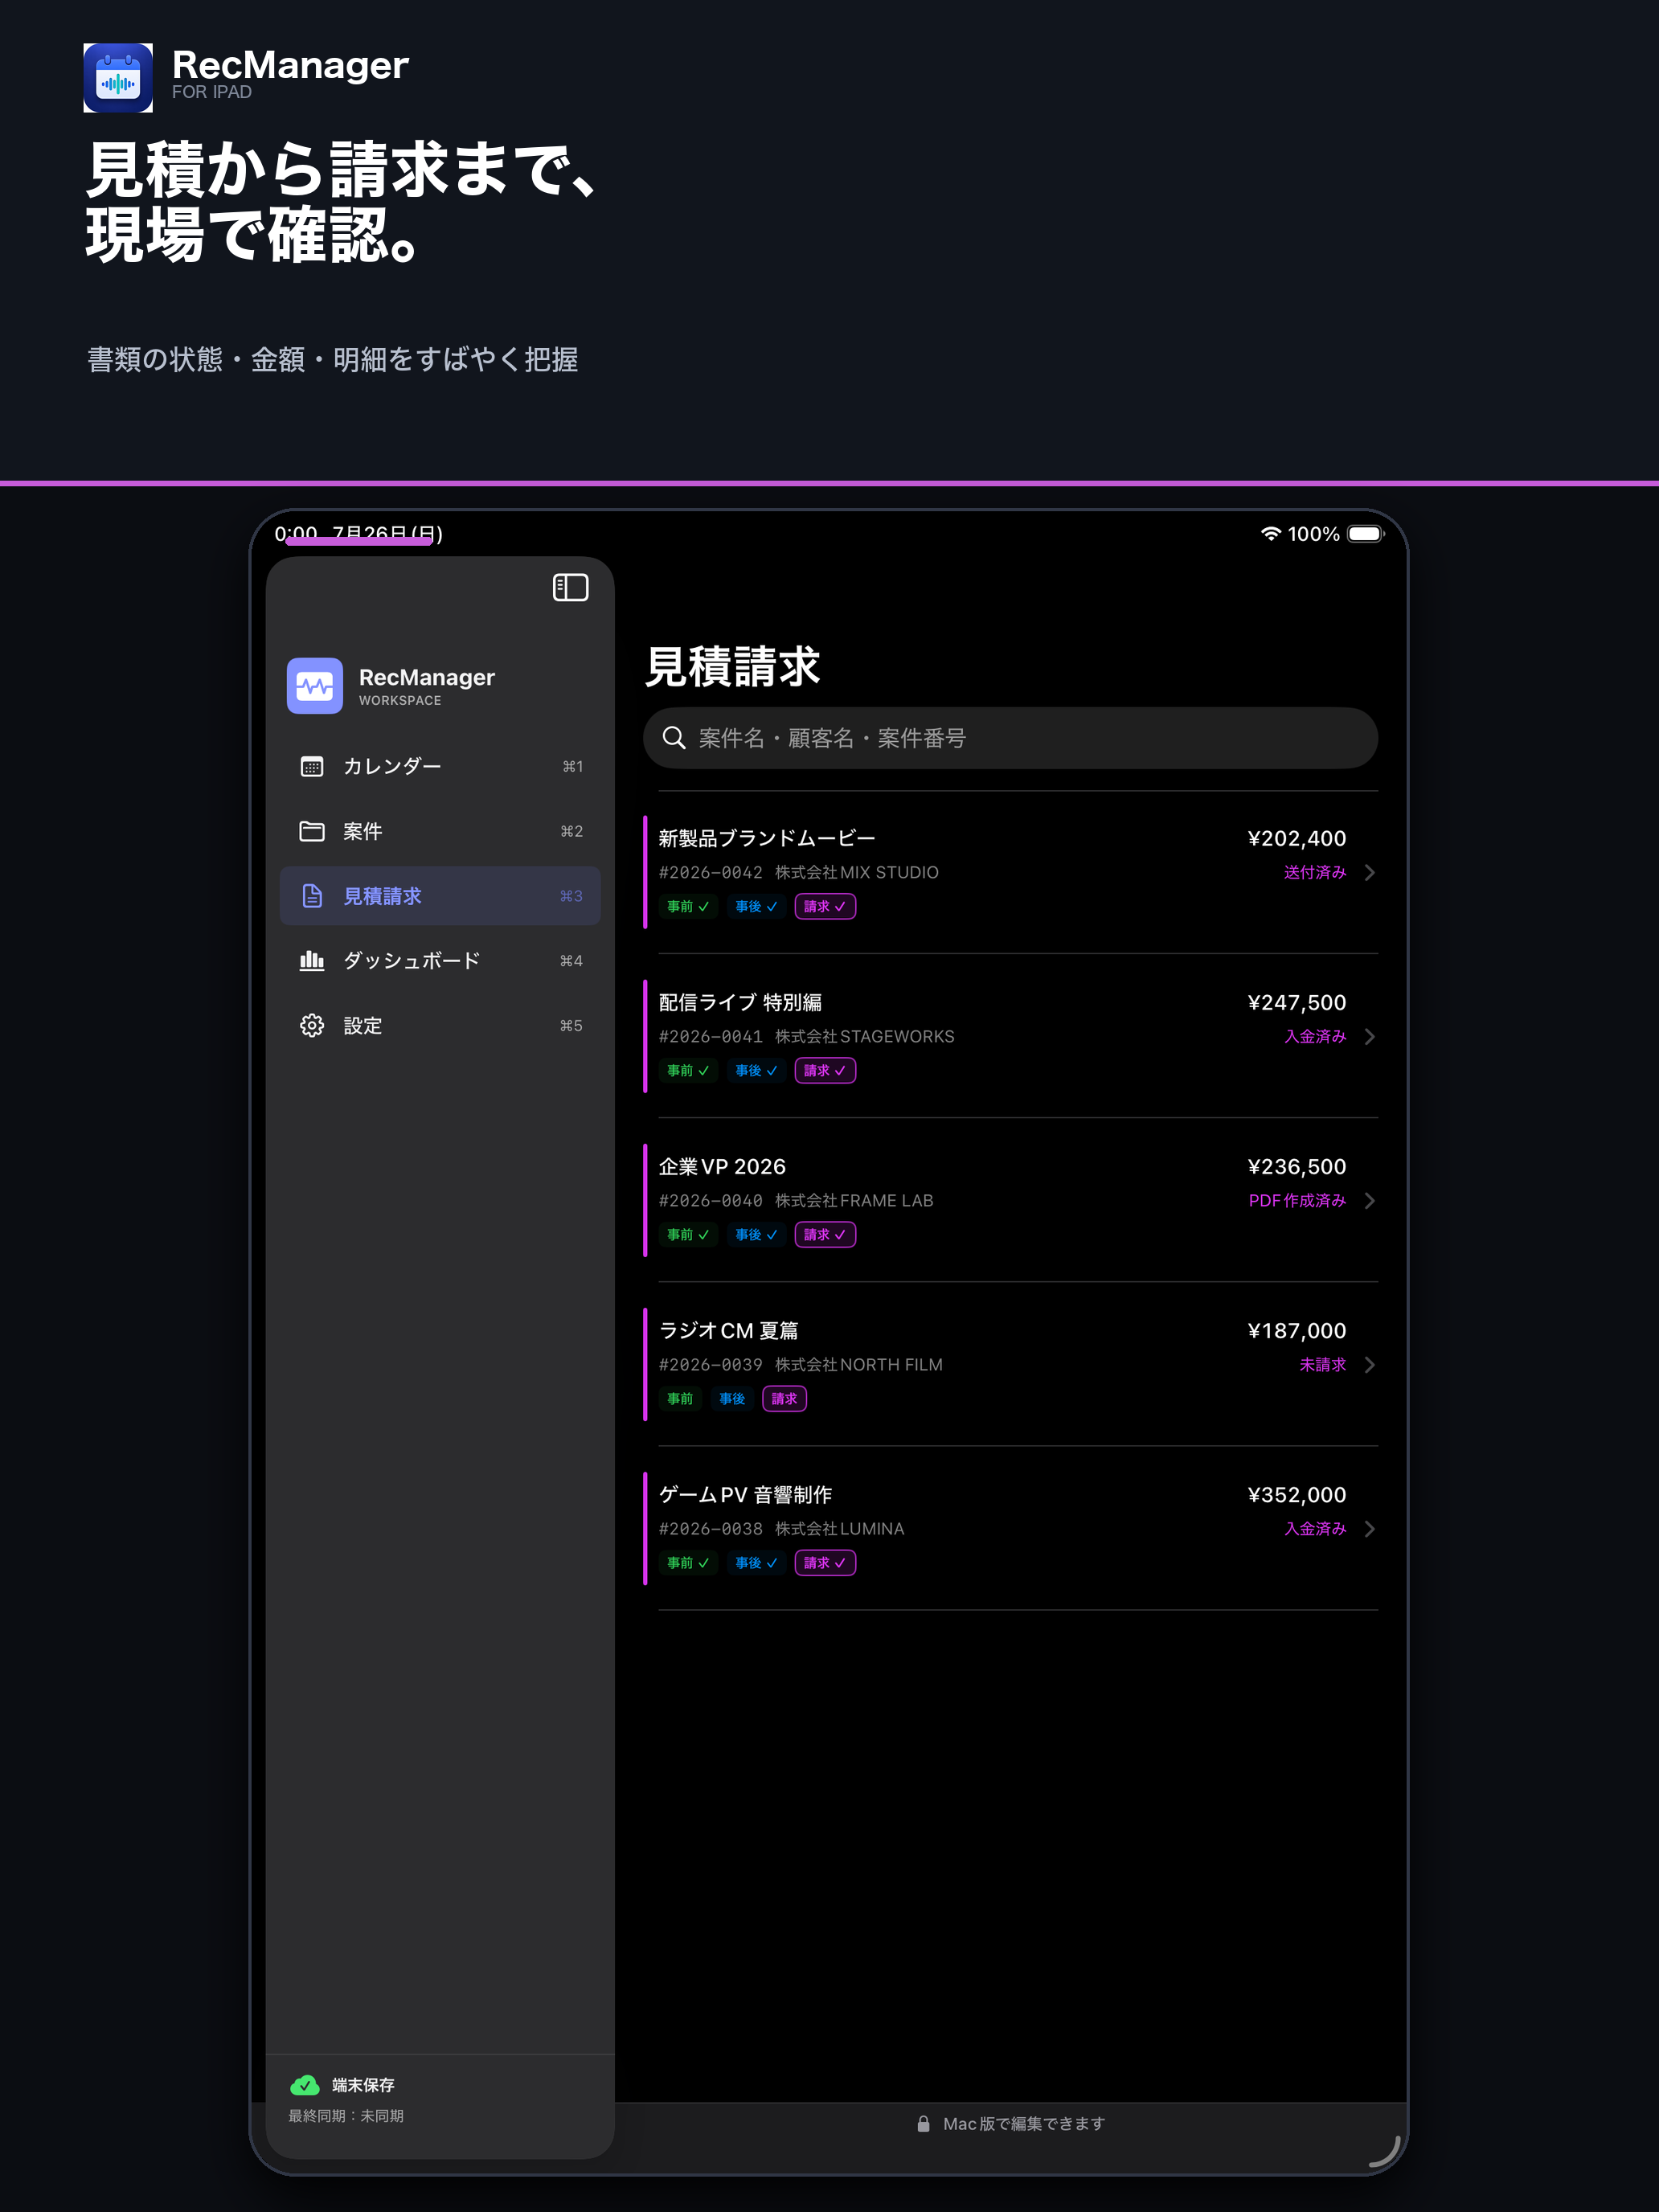
Task: Toggle unchecked 事前 tag on ラジオCM 夏篇
Action: tap(680, 1398)
